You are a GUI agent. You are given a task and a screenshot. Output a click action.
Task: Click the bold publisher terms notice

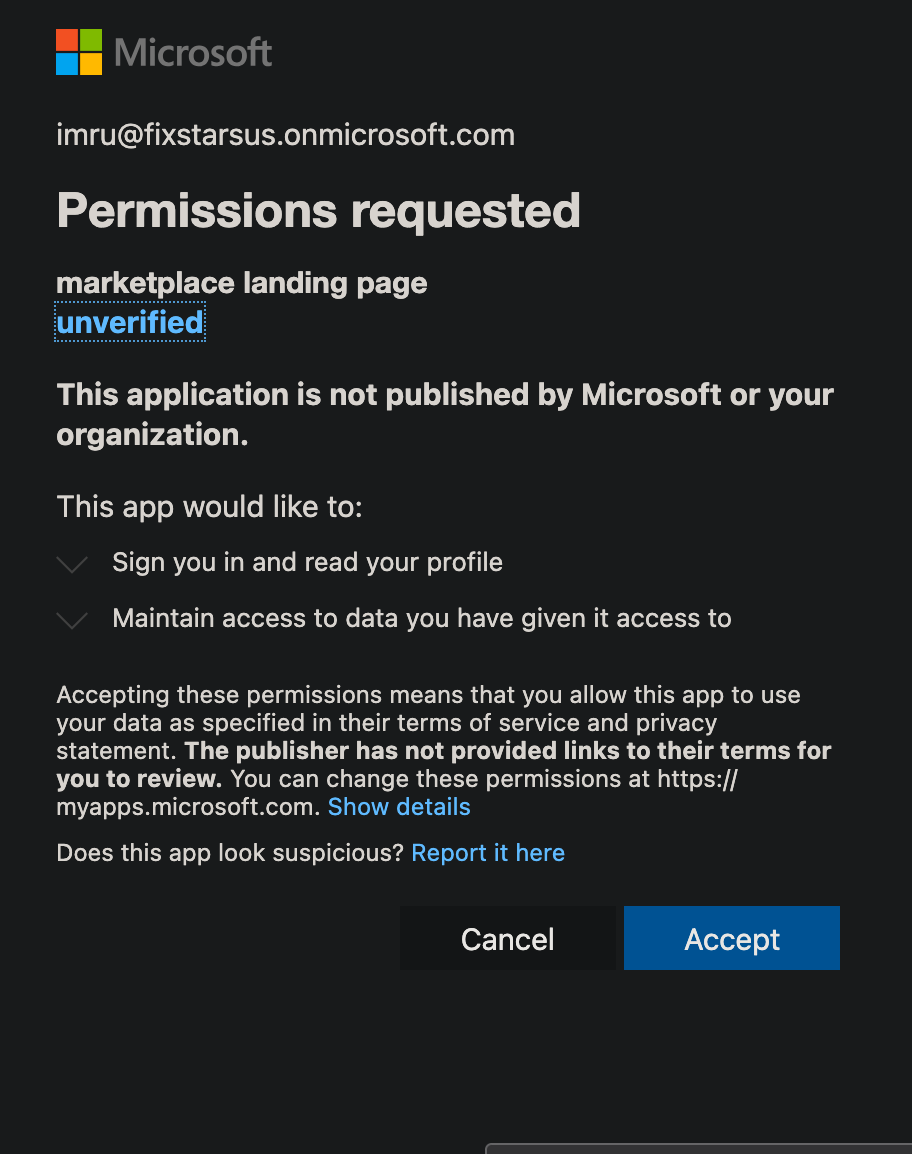pyautogui.click(x=508, y=750)
